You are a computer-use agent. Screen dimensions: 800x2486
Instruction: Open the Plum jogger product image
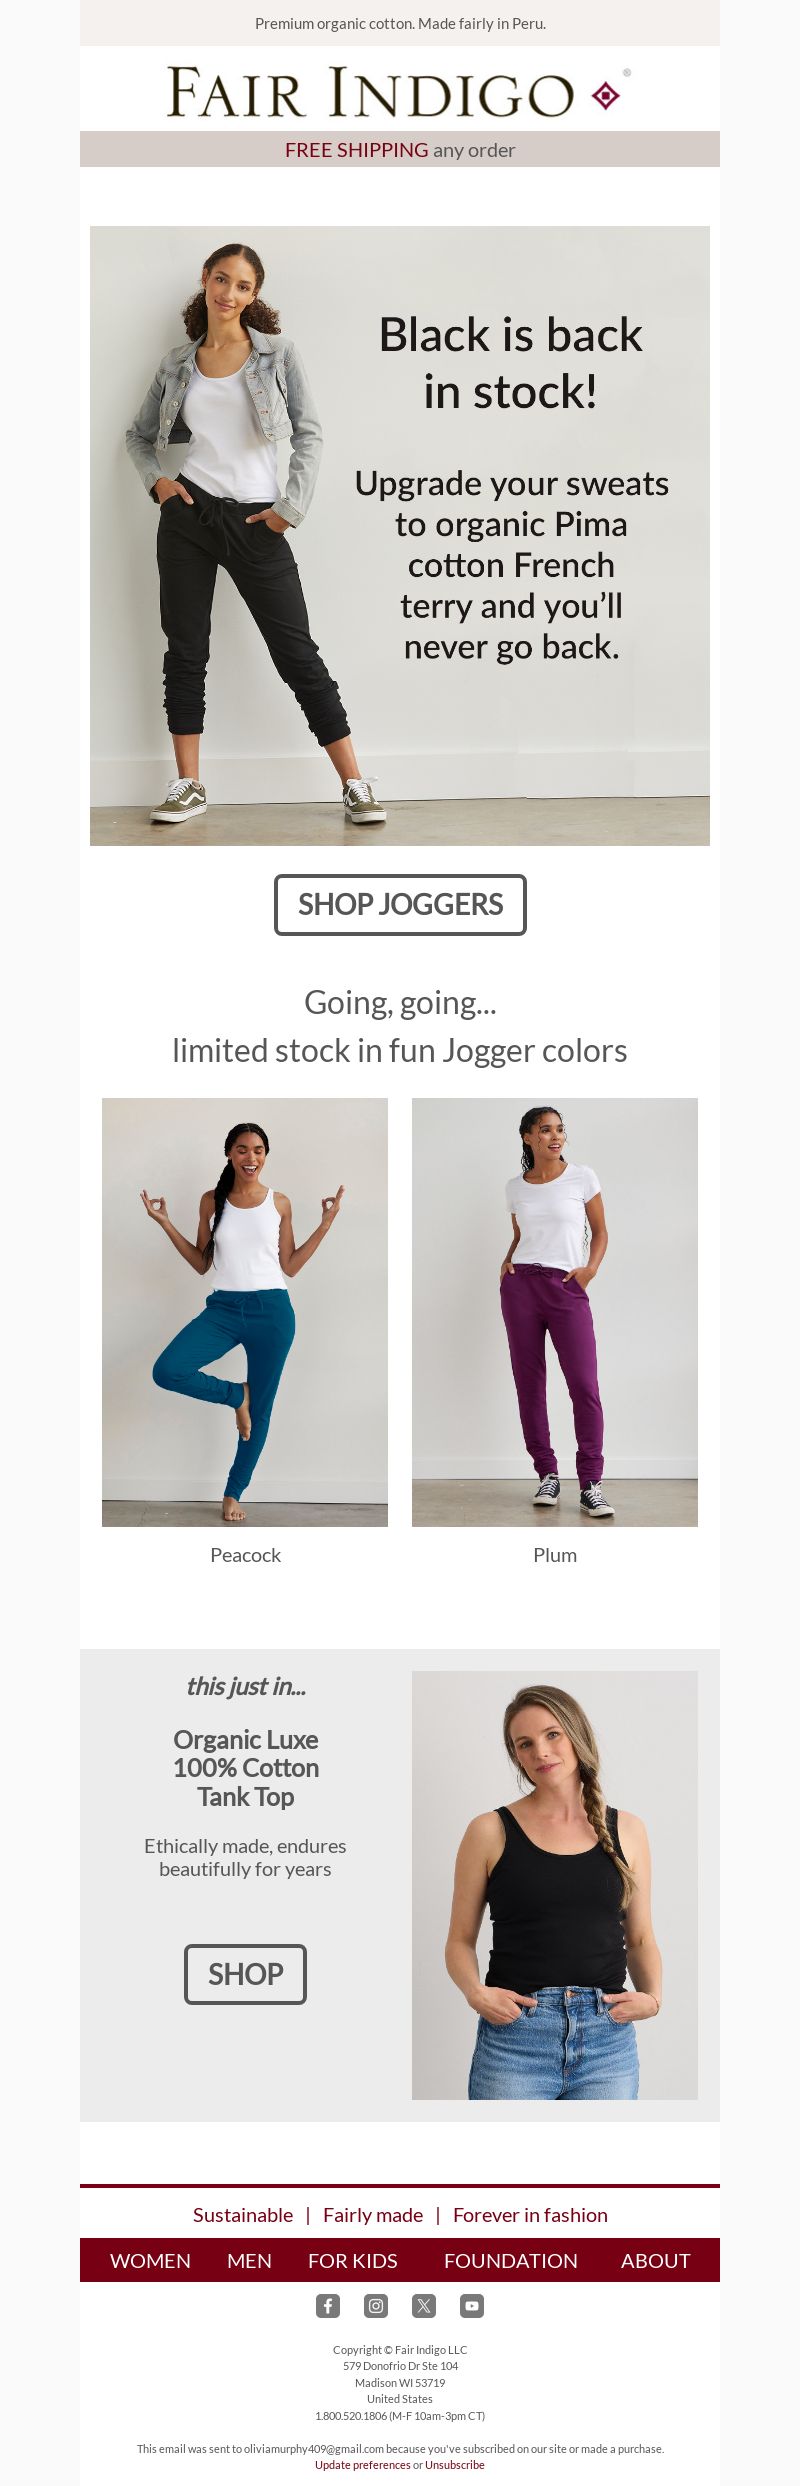[x=555, y=1312]
